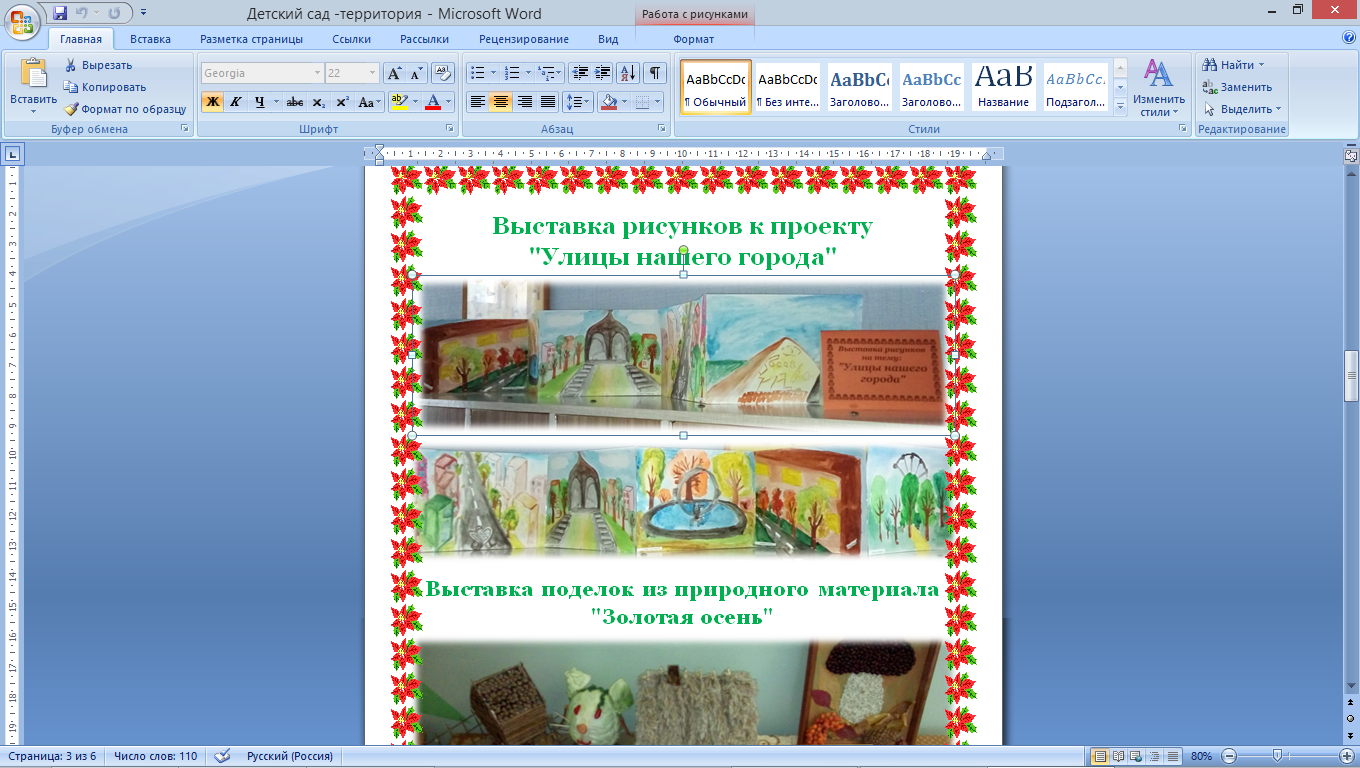The image size is (1360, 768).
Task: Expand the styles gallery more arrow
Action: (1121, 104)
